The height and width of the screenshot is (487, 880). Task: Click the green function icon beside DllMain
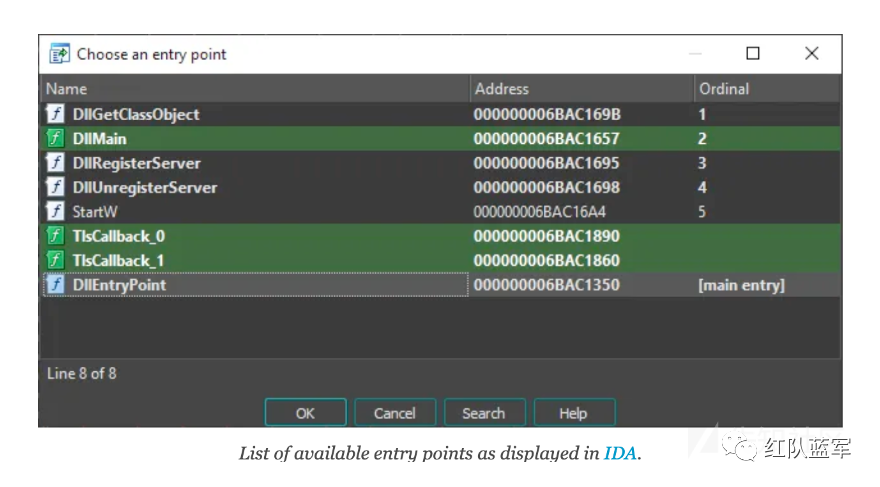pos(55,138)
